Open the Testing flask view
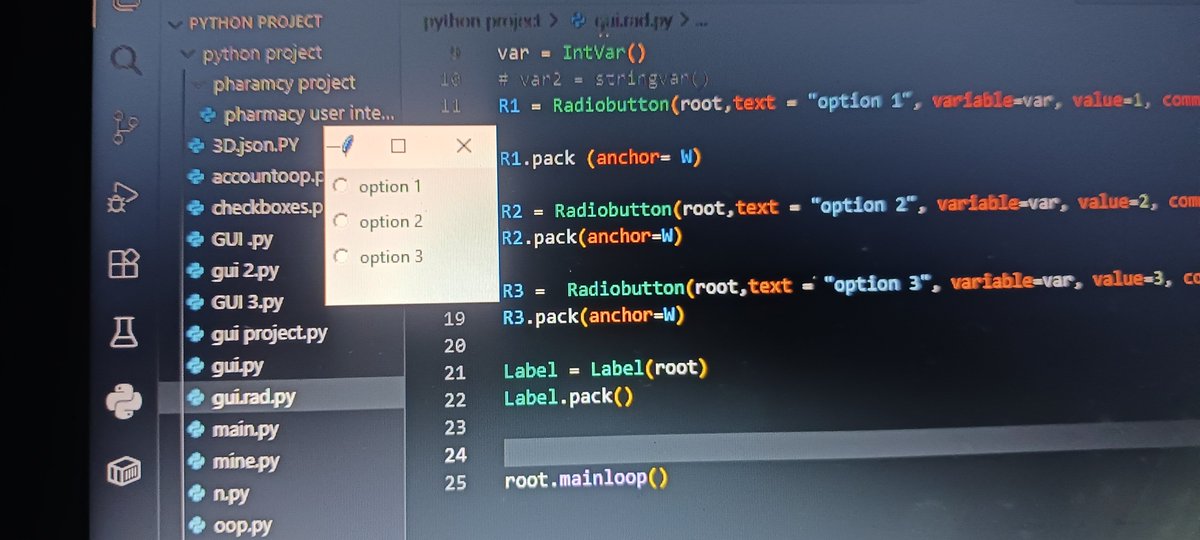 coord(123,332)
